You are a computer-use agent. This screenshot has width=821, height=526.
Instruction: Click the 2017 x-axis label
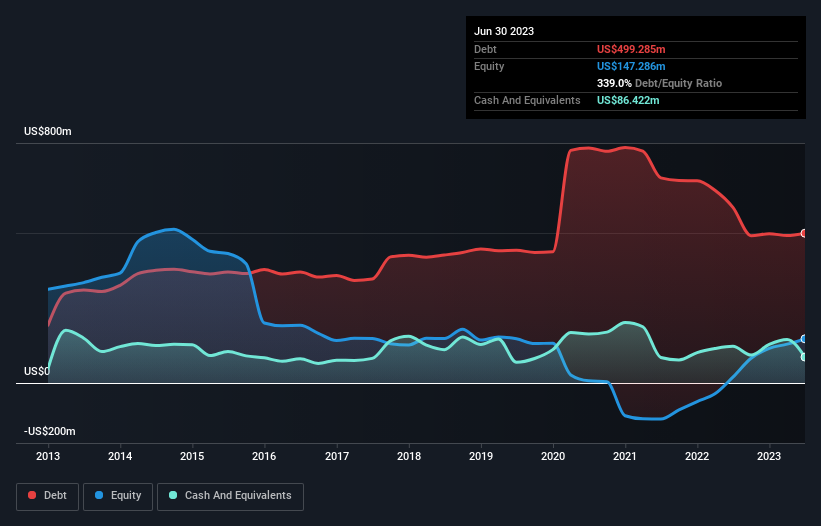(x=337, y=456)
